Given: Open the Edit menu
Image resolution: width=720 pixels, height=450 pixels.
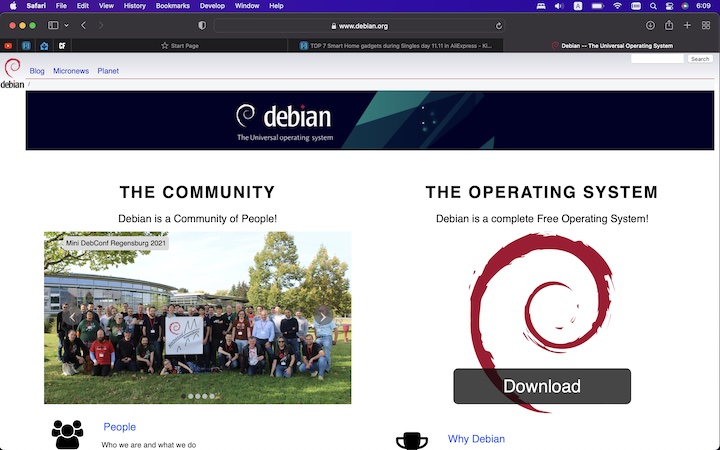Looking at the screenshot, I should 83,6.
